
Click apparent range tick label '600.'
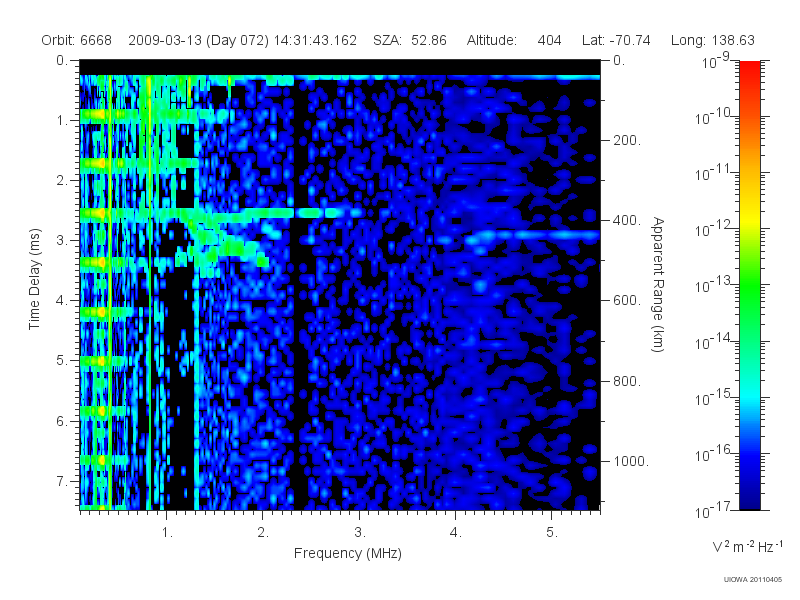pos(627,301)
